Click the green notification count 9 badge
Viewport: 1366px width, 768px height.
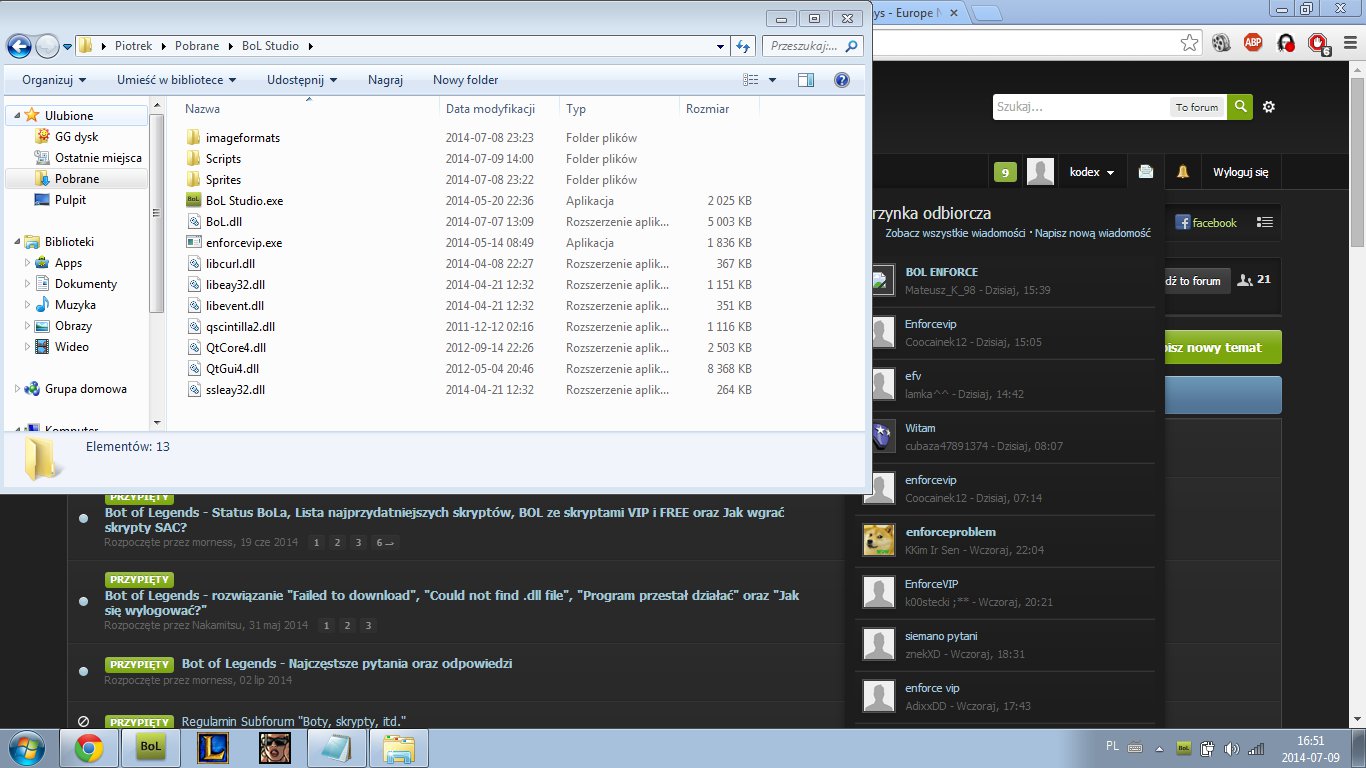[1006, 173]
